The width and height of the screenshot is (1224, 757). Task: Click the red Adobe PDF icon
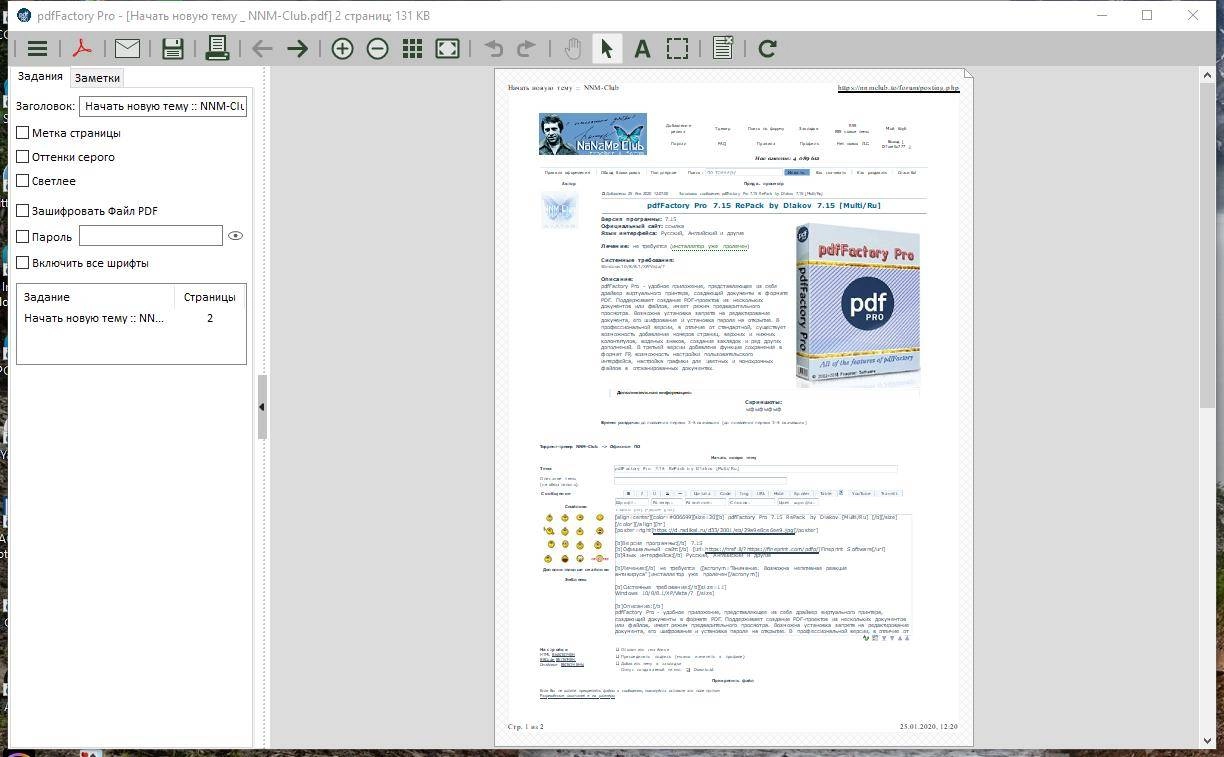pos(82,48)
